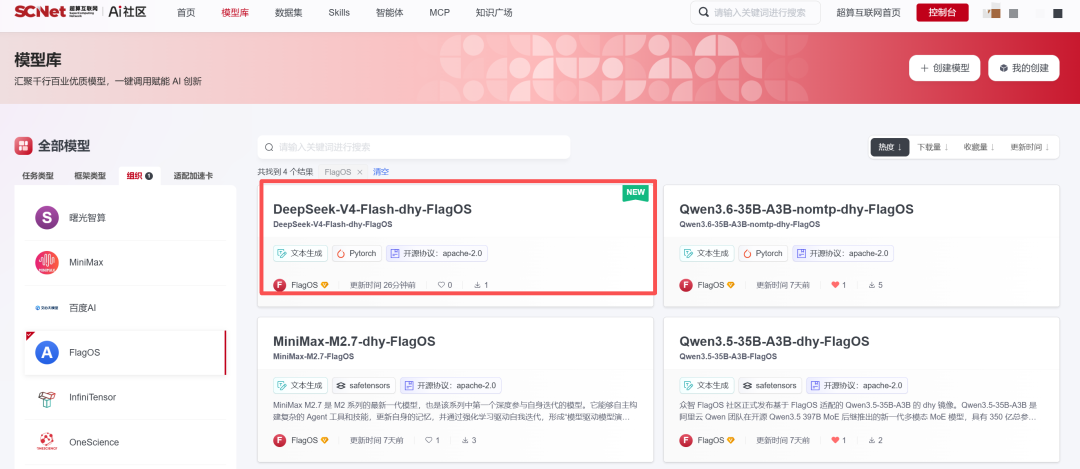Click the red heart on the Qwen3.5-35B-A3B card
This screenshot has height=469, width=1080.
835,440
